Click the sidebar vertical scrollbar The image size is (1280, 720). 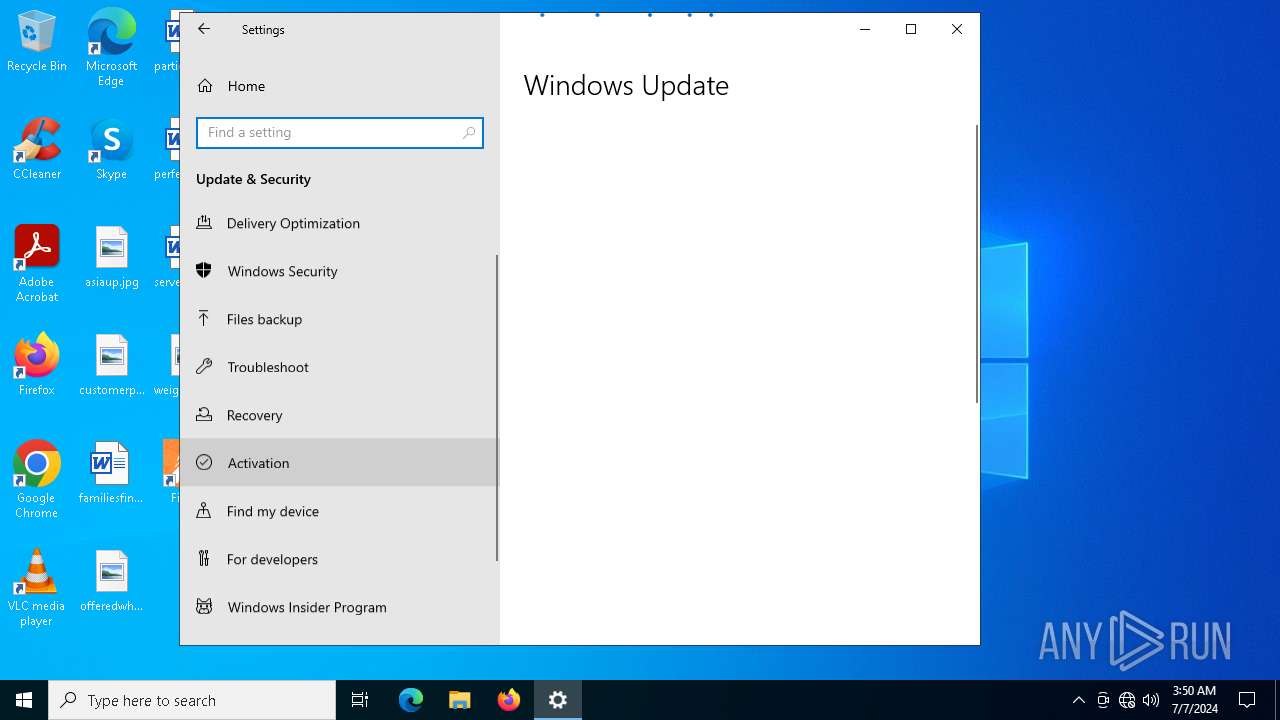[496, 408]
